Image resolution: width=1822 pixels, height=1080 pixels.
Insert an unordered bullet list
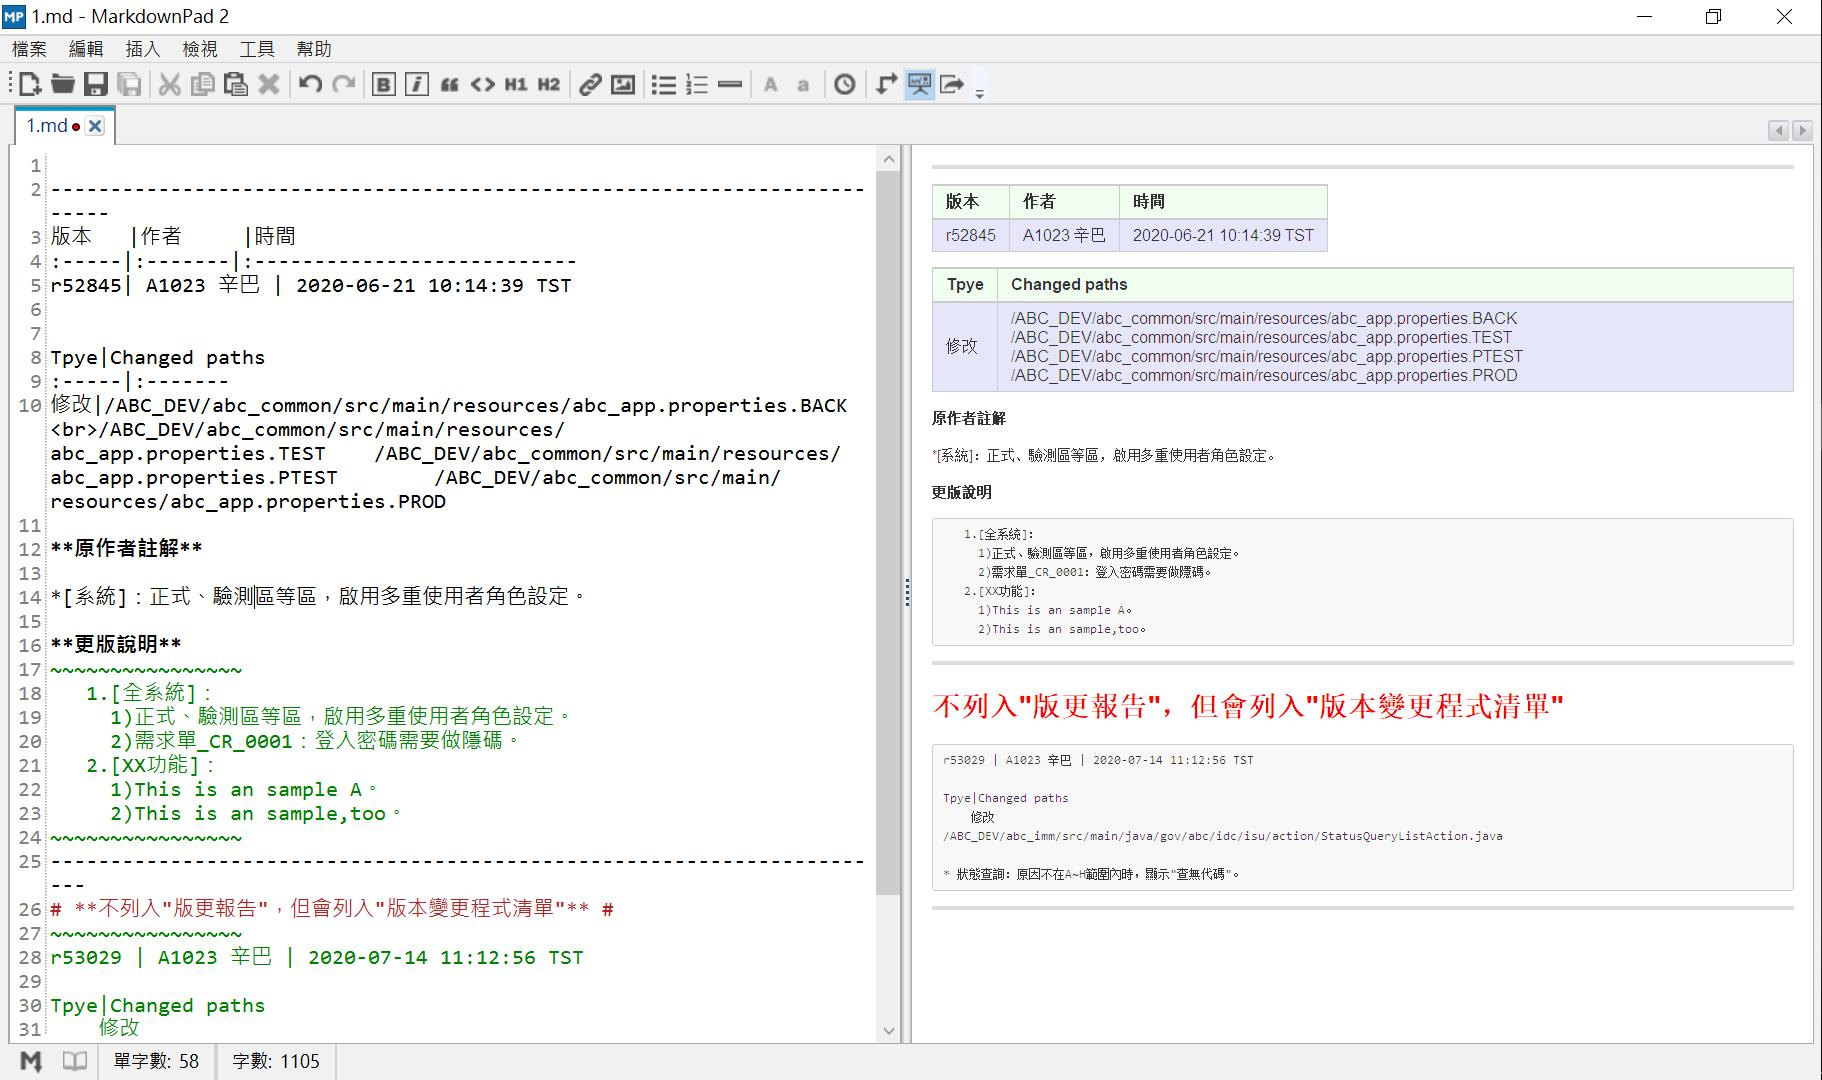[664, 85]
